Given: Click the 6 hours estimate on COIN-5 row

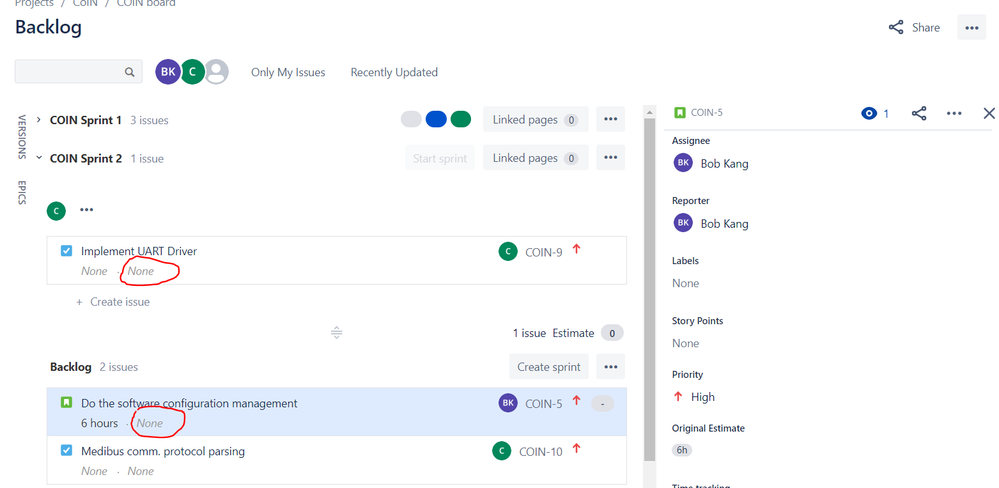Looking at the screenshot, I should point(99,423).
